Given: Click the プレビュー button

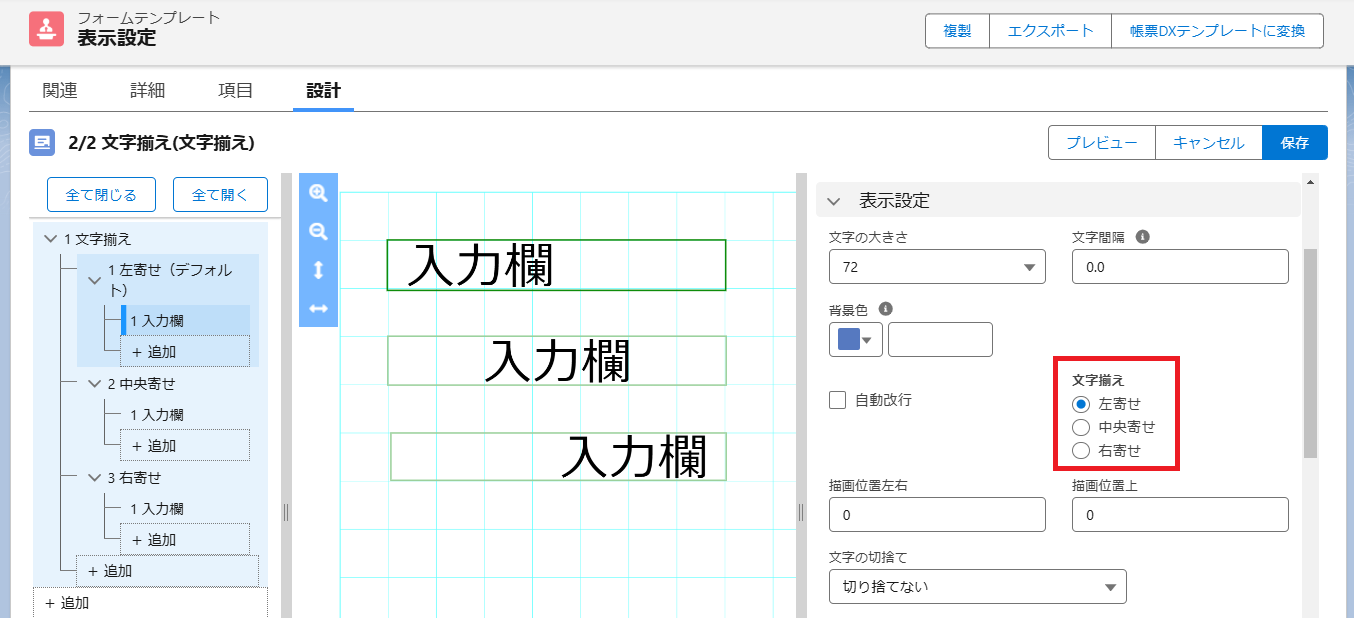Looking at the screenshot, I should 1101,143.
